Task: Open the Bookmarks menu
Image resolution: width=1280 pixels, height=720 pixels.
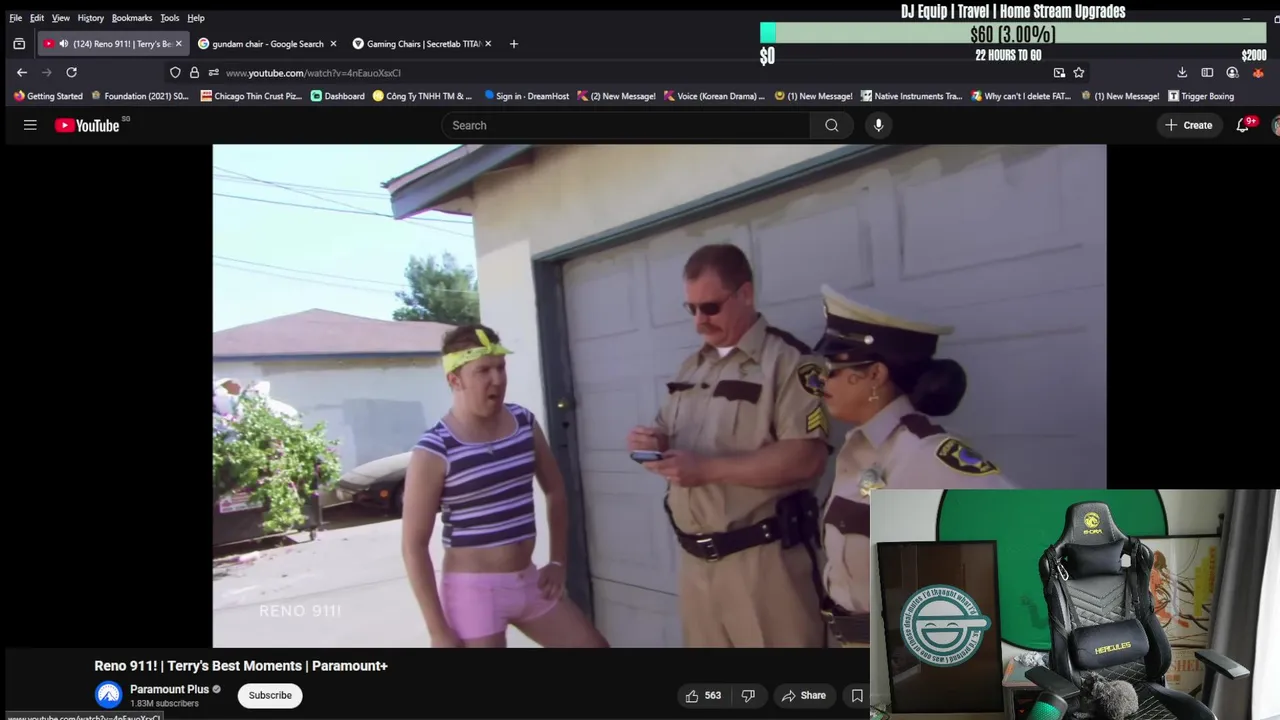Action: point(132,18)
